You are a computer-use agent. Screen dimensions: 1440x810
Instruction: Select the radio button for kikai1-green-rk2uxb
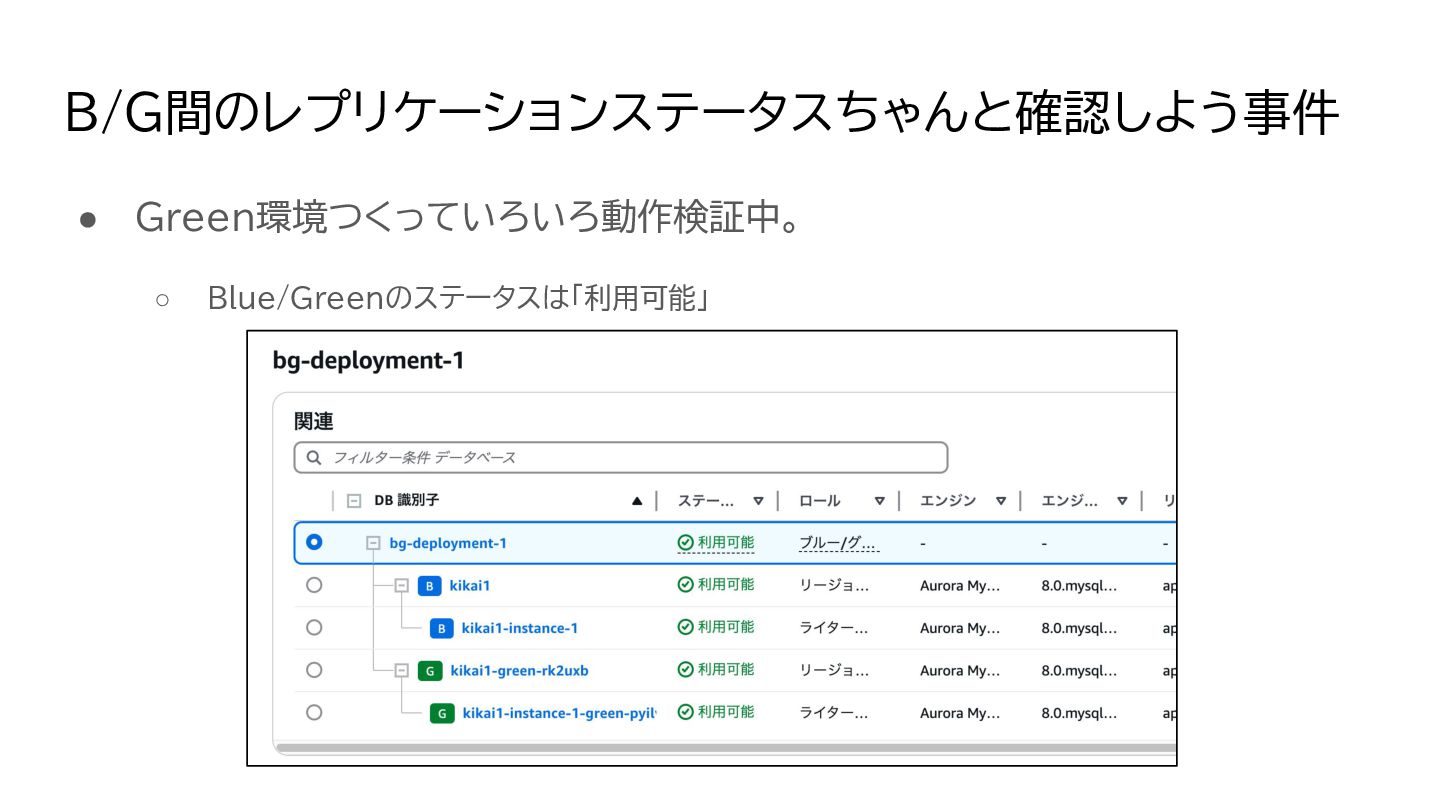(314, 670)
